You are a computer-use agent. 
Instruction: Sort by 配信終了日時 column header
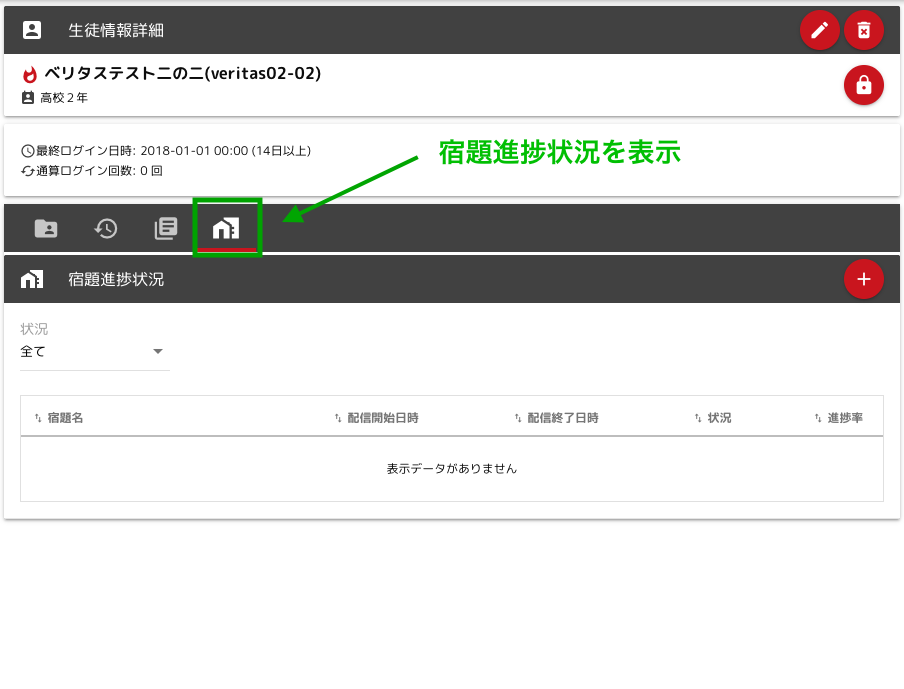[x=562, y=418]
